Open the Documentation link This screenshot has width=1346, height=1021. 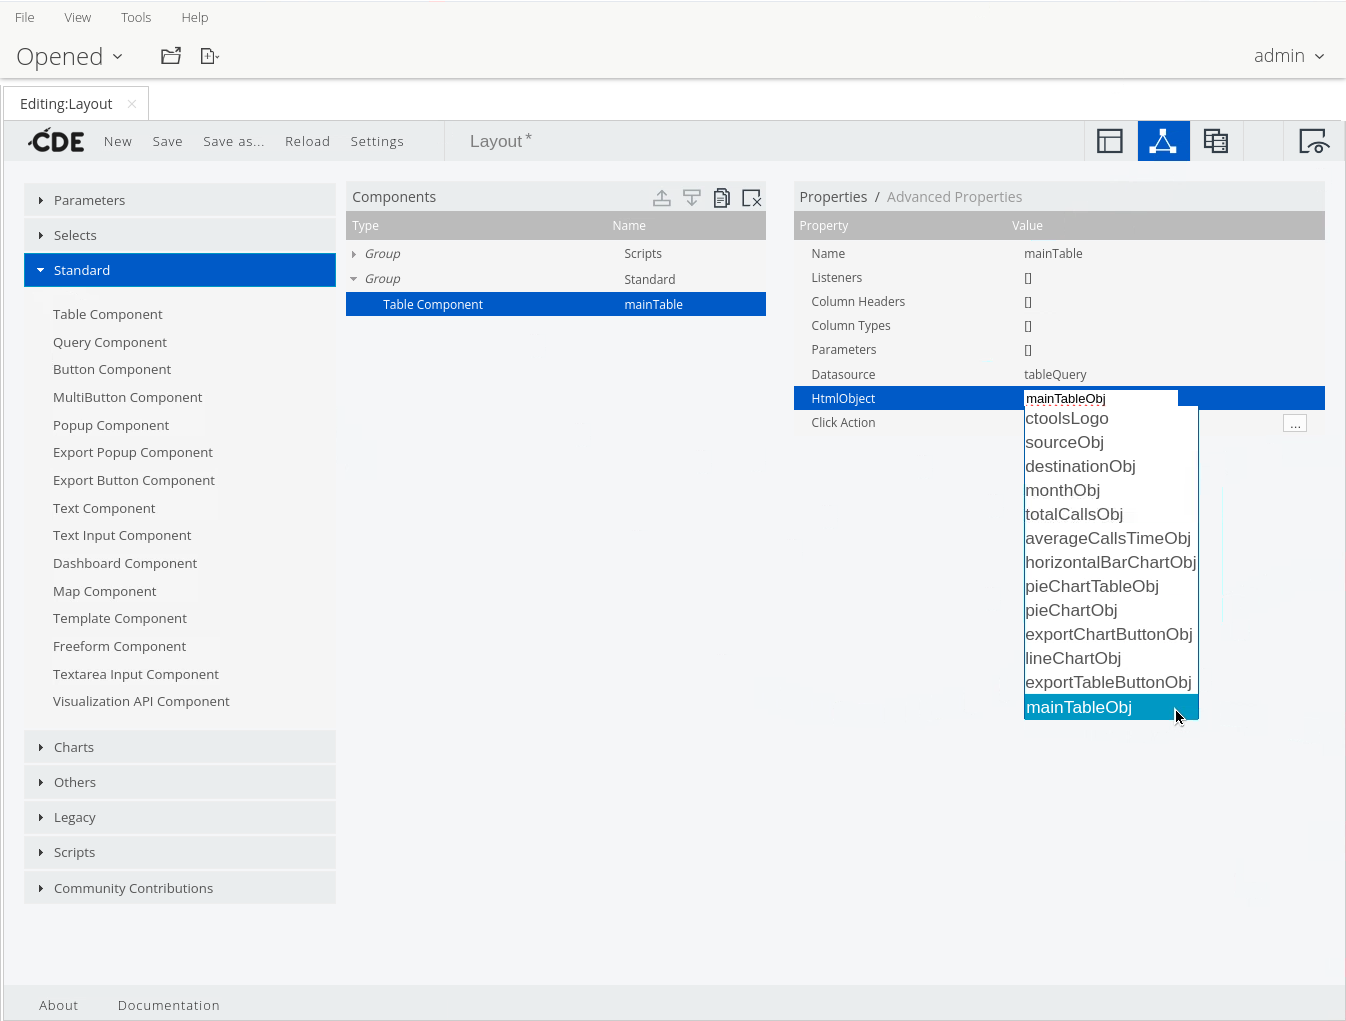(x=168, y=1005)
